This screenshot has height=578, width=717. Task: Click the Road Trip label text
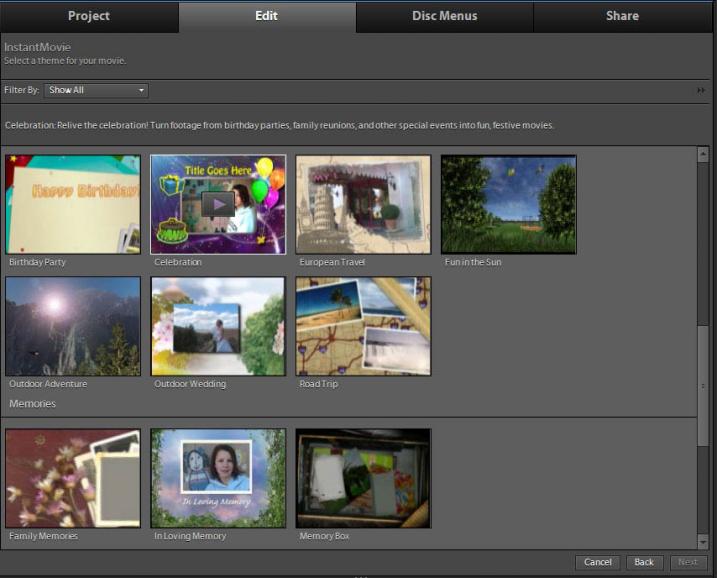tap(318, 384)
